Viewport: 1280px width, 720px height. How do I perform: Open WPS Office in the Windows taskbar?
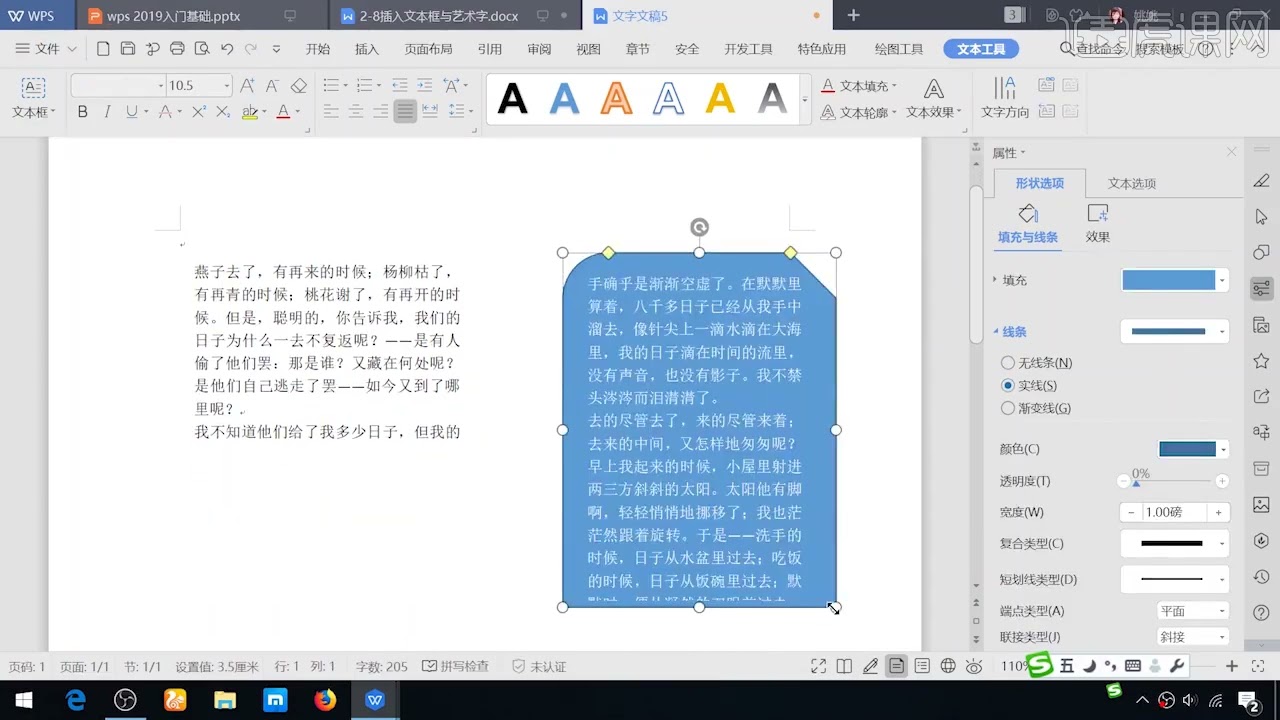click(x=375, y=700)
